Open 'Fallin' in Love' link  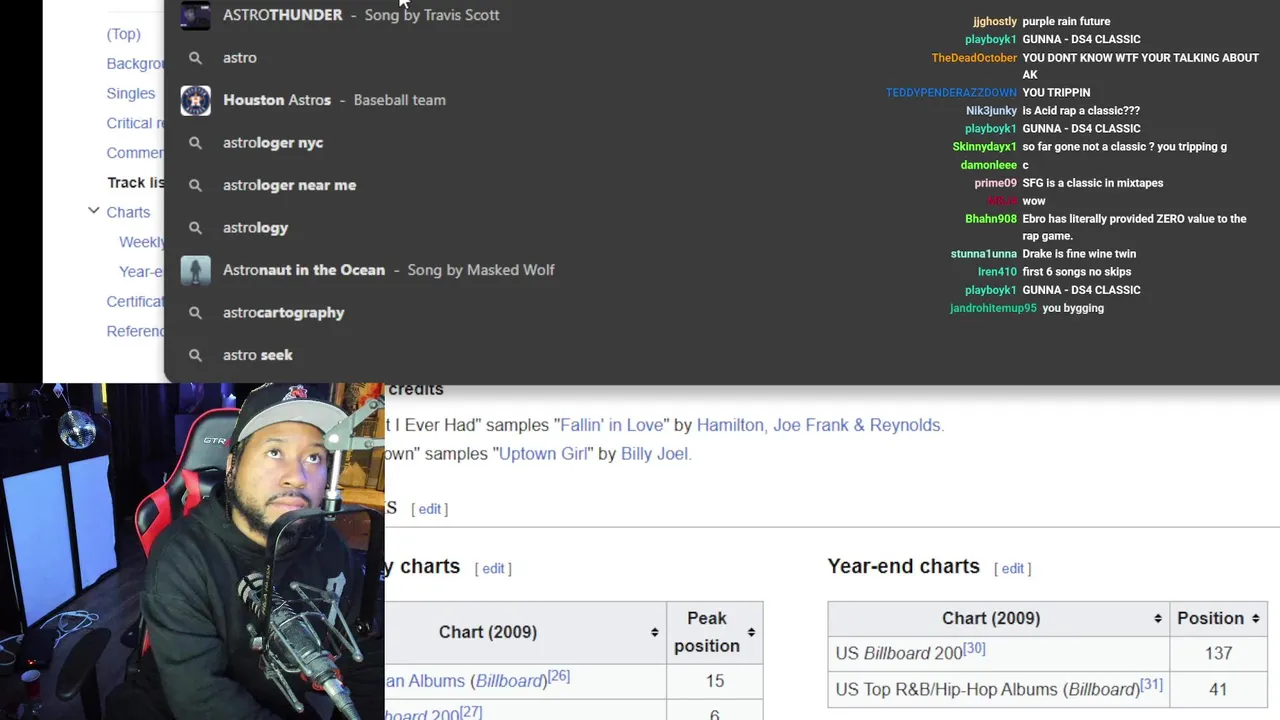pos(612,425)
